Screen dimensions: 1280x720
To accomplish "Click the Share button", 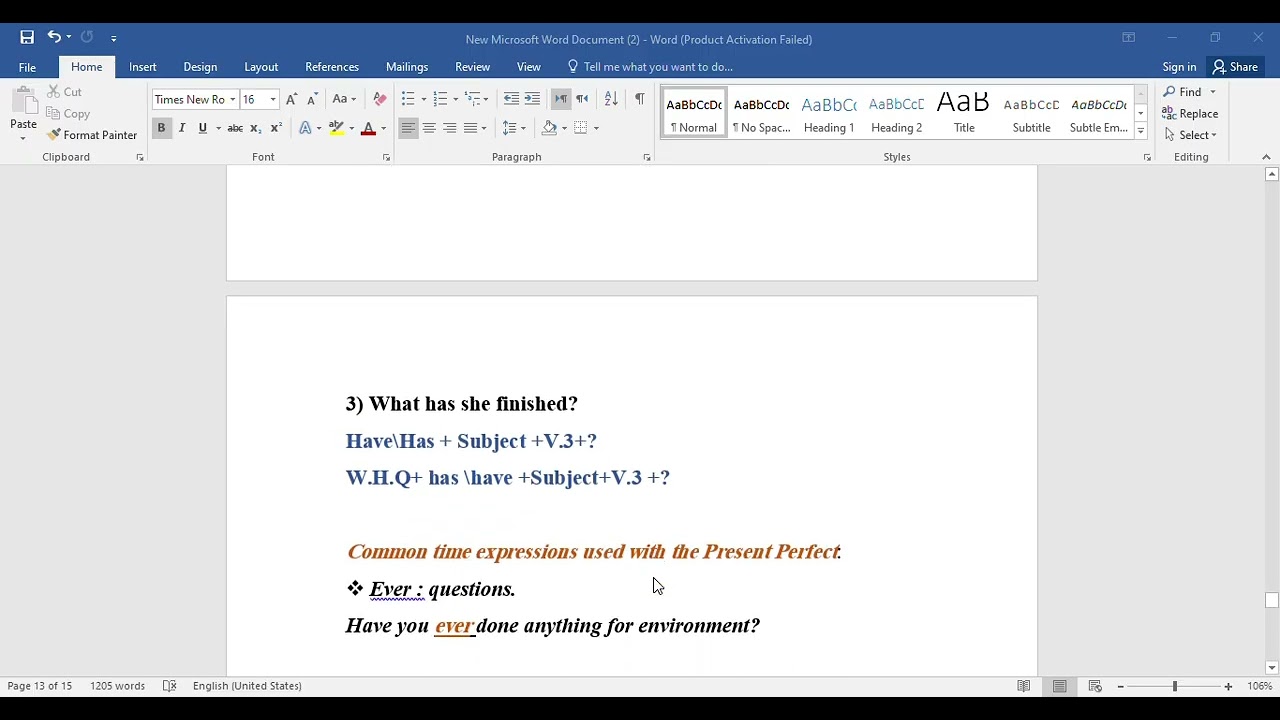I will (1235, 67).
